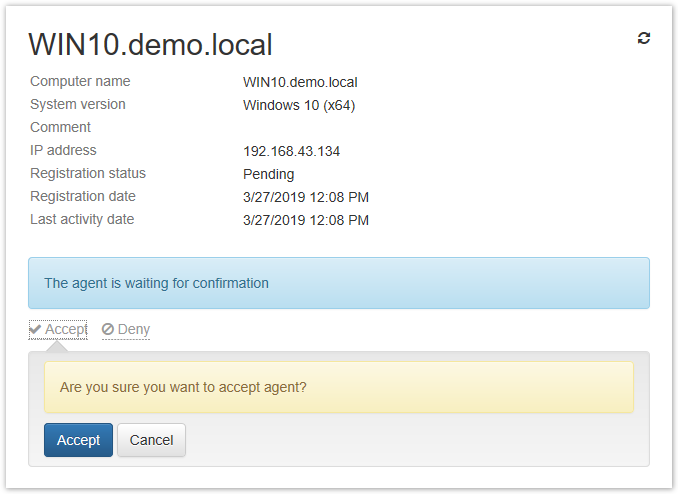Image resolution: width=678 pixels, height=494 pixels.
Task: Click the System version value Windows 10 (x64)
Action: pyautogui.click(x=299, y=105)
